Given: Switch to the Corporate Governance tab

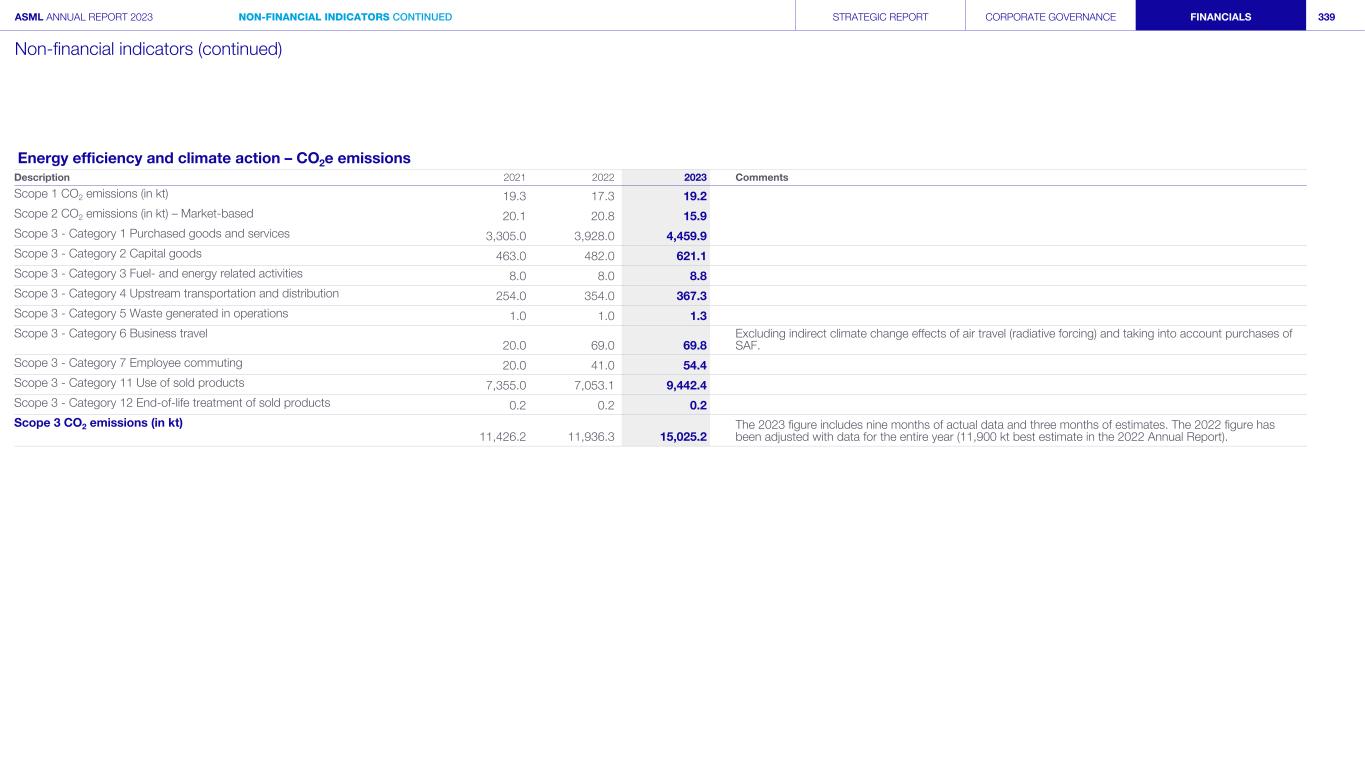Looking at the screenshot, I should 1050,17.
